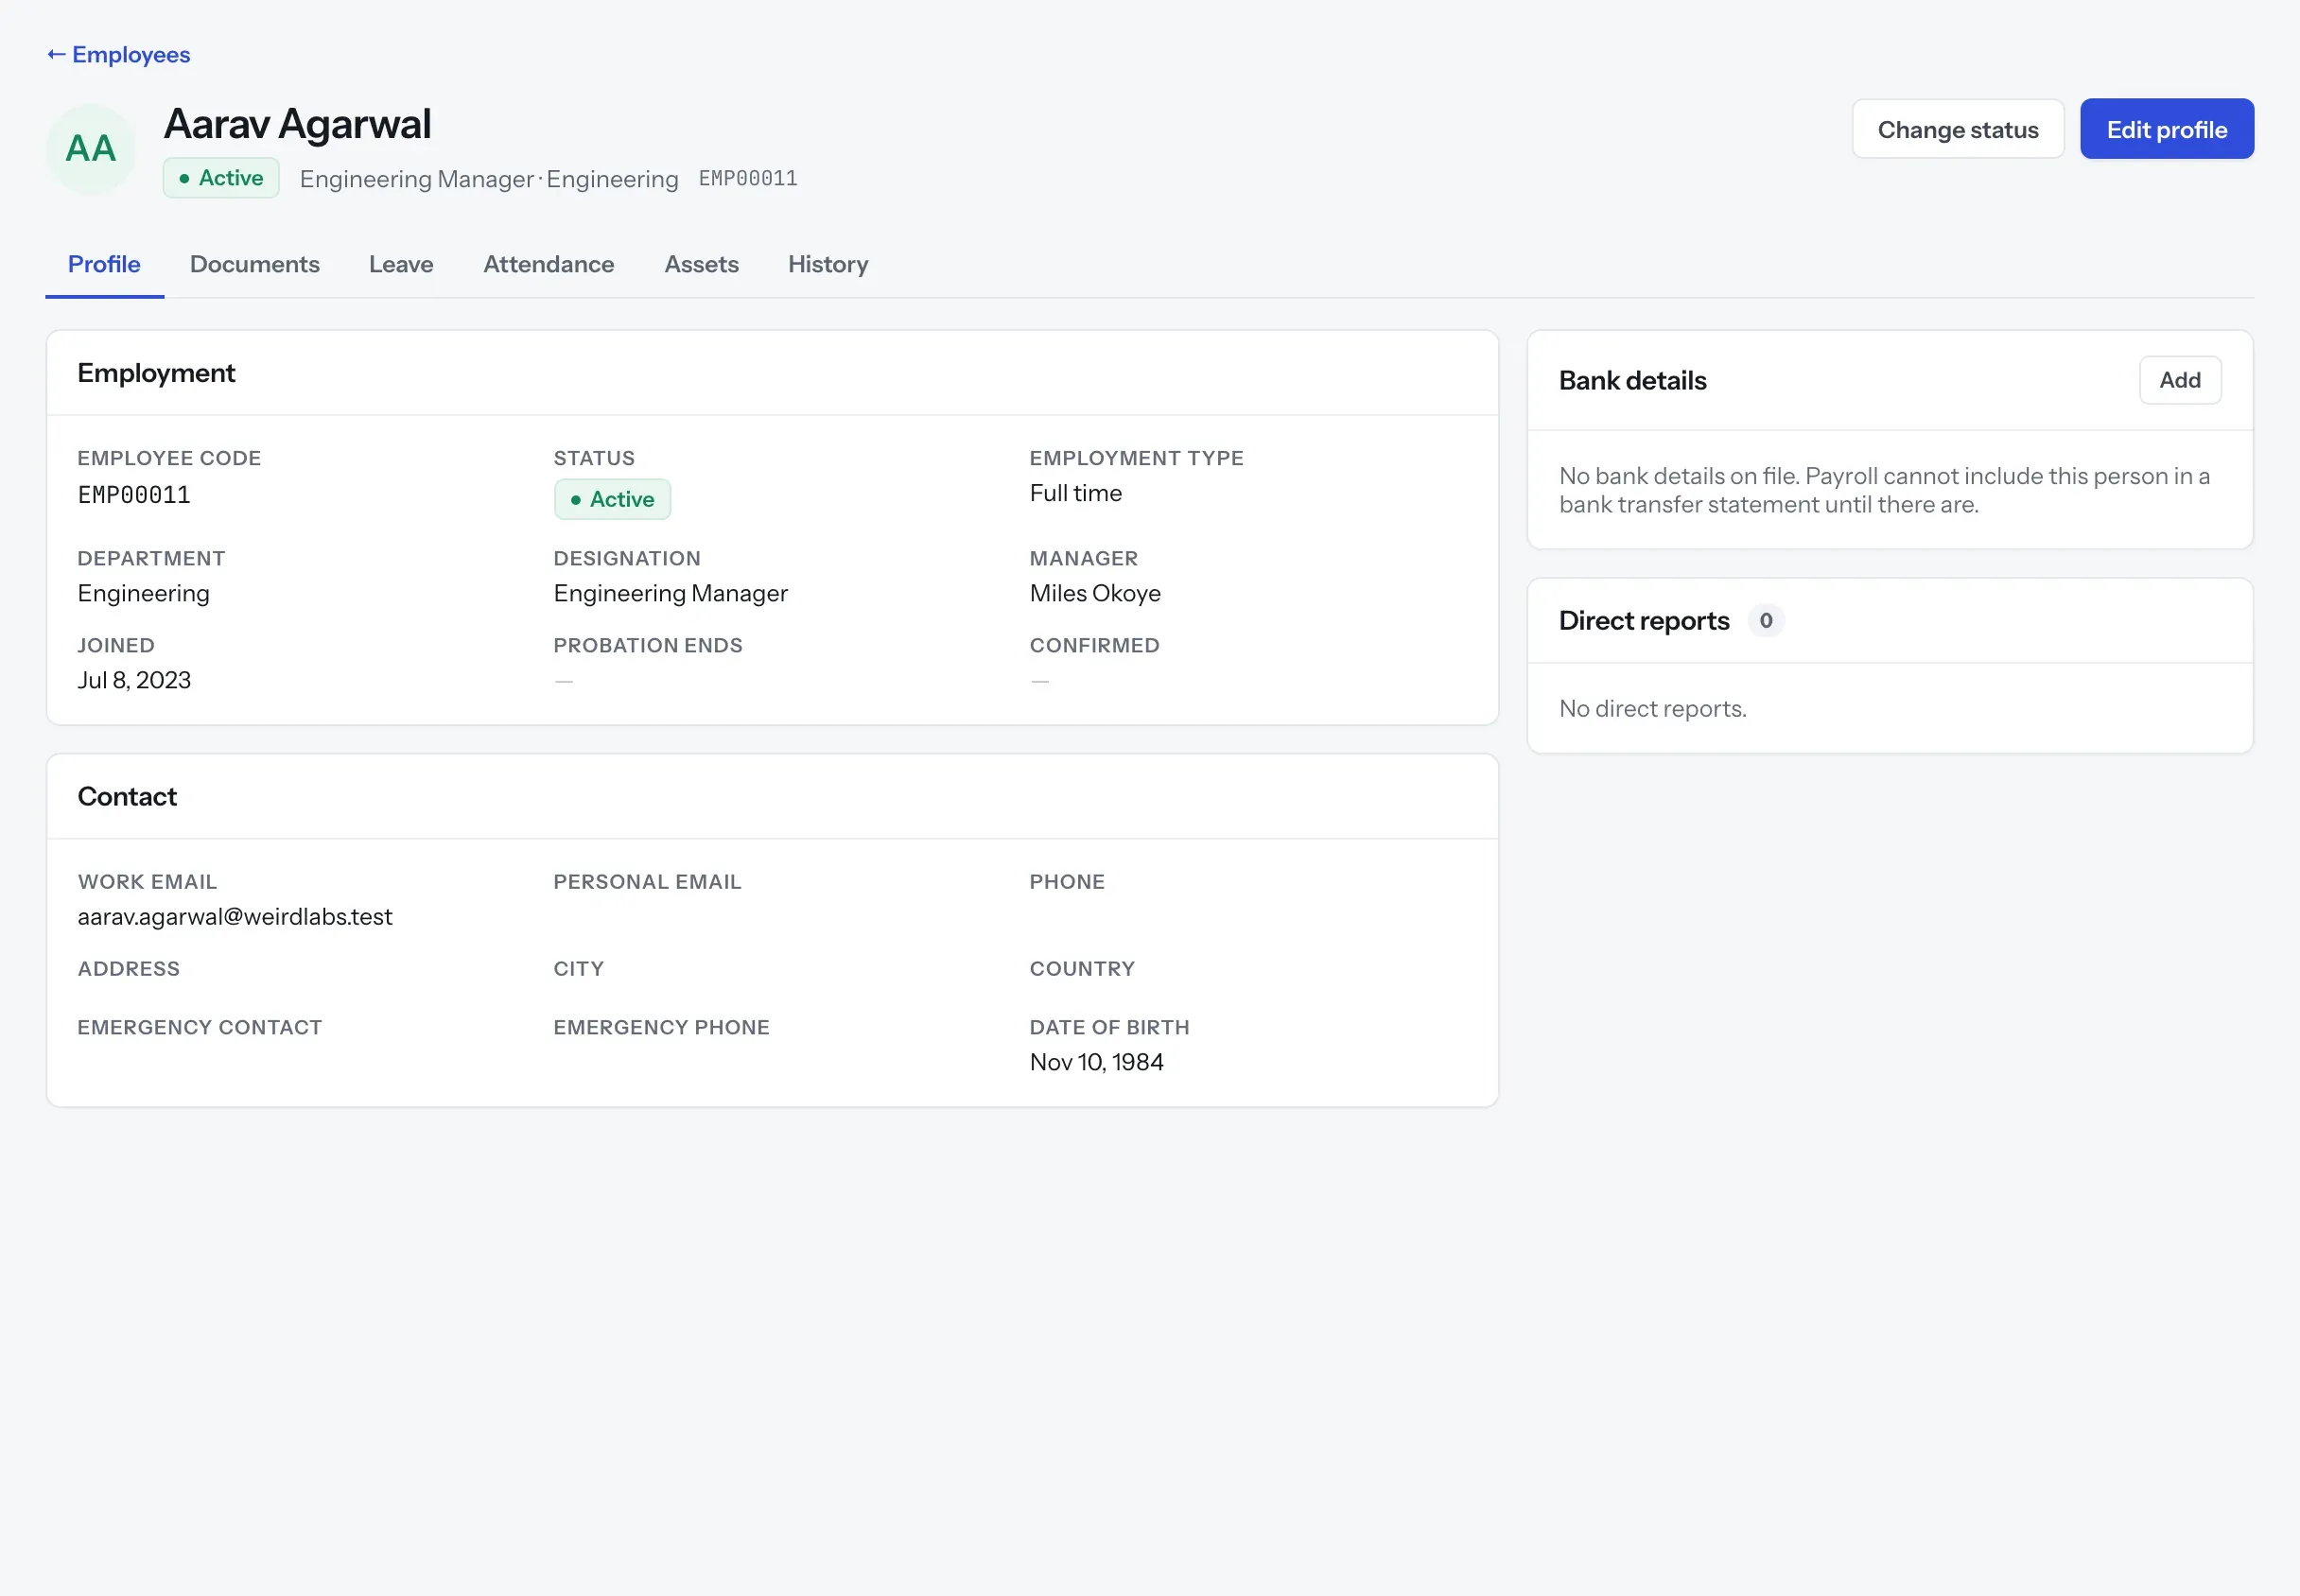Click the Active badge under the name
Viewport: 2300px width, 1596px height.
point(221,178)
